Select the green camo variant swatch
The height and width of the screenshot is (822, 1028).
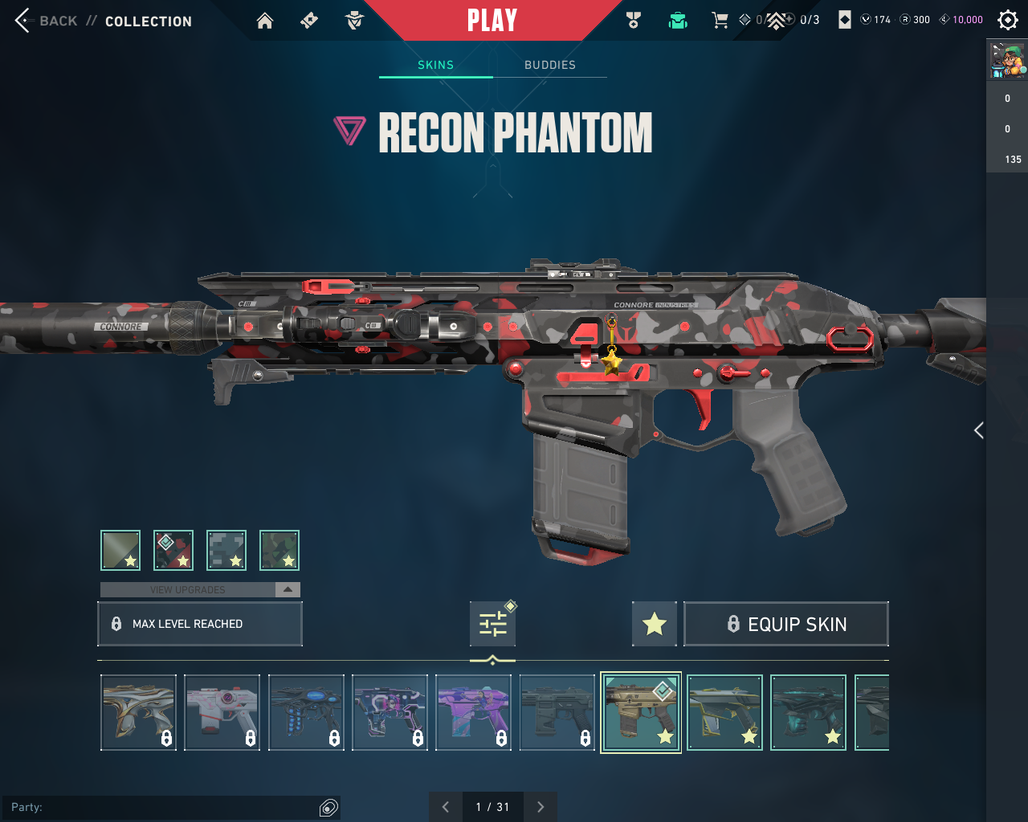coord(279,550)
